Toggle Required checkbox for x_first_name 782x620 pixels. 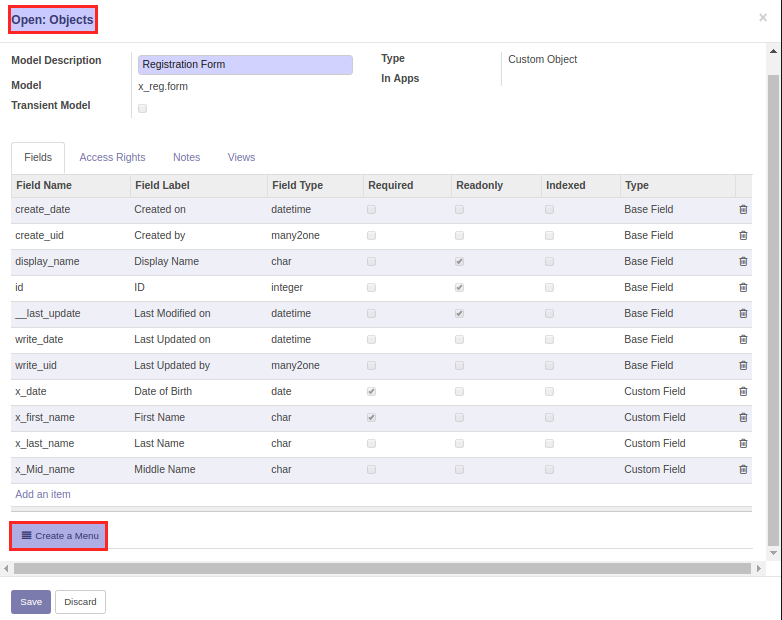[372, 417]
